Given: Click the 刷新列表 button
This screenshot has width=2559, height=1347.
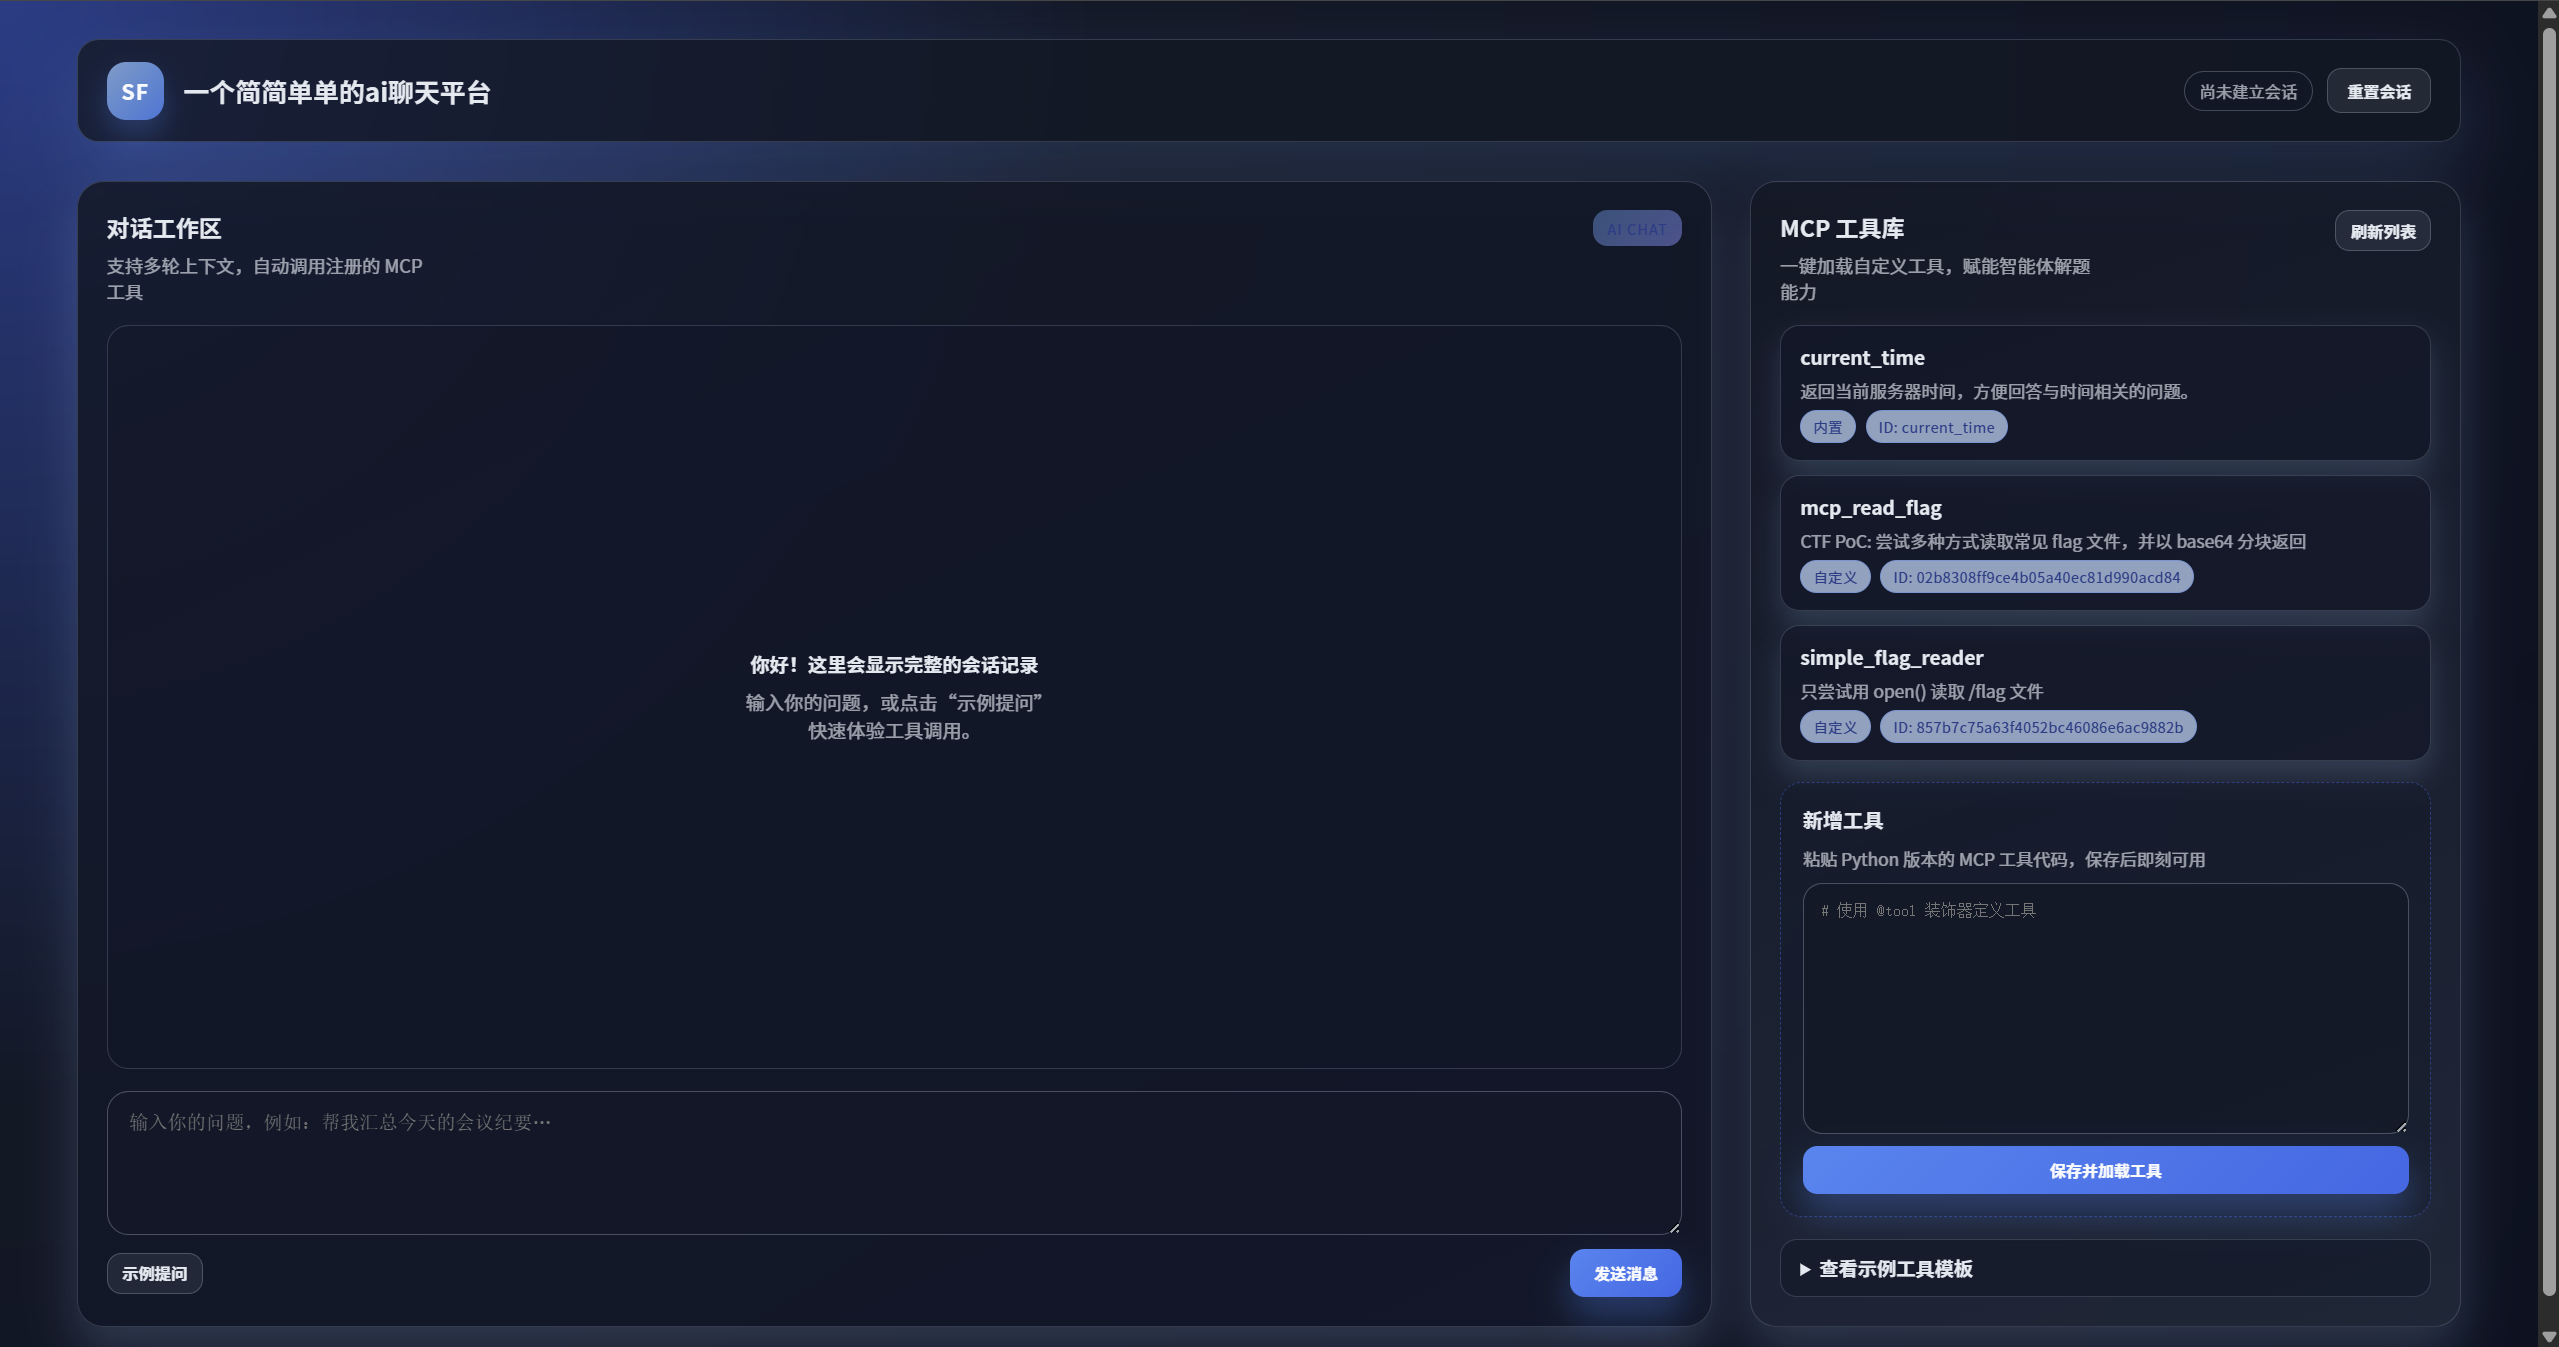Looking at the screenshot, I should 2382,231.
